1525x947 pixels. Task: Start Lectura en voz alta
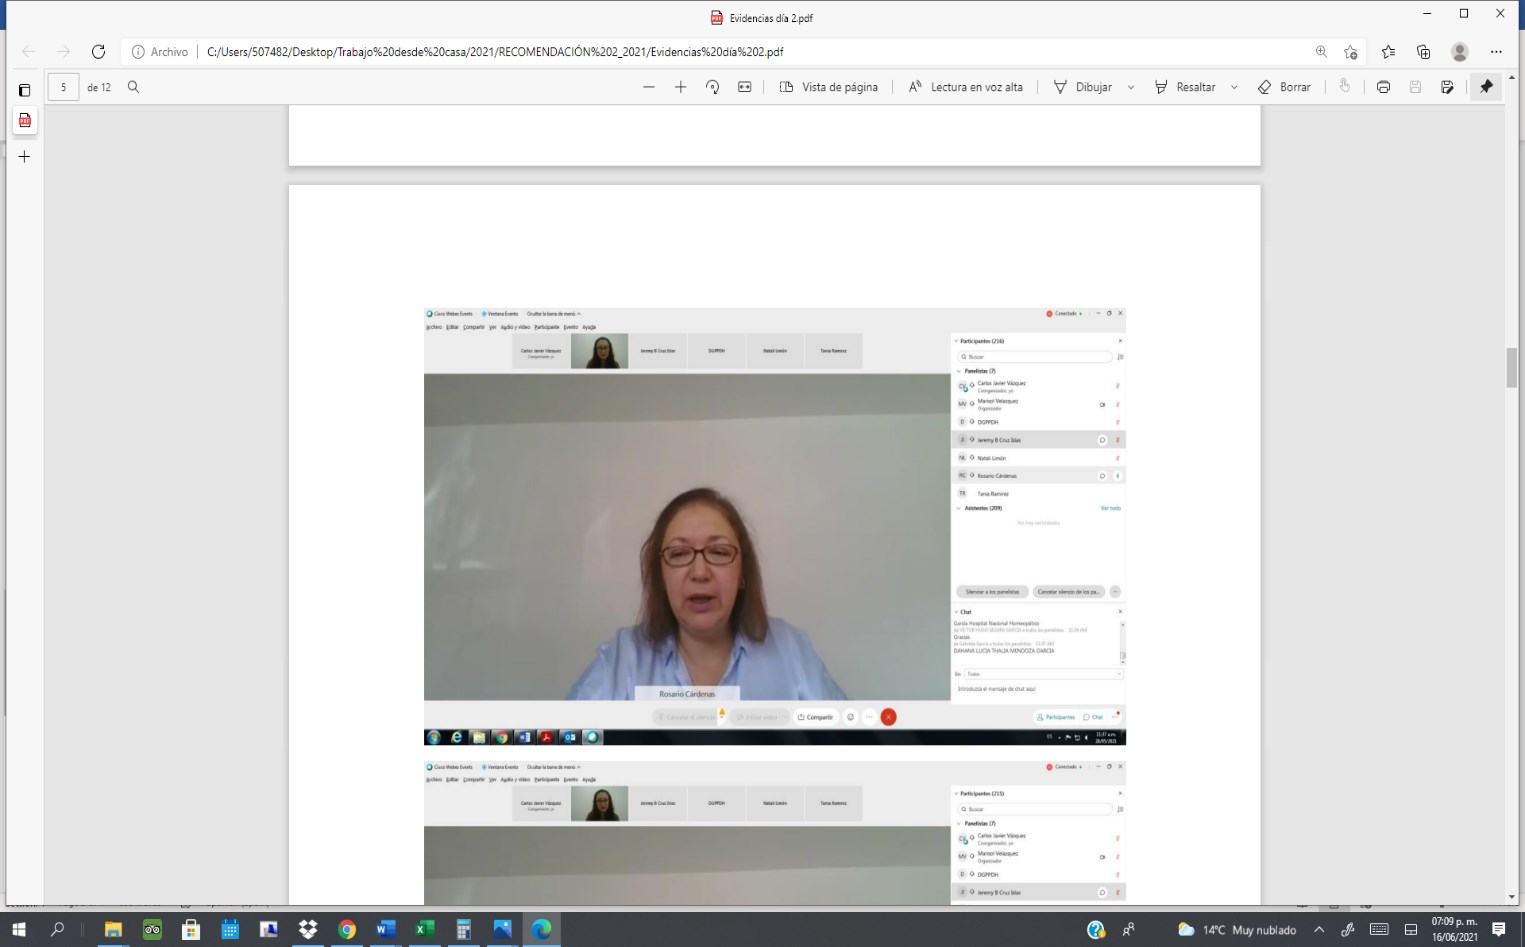pyautogui.click(x=966, y=87)
